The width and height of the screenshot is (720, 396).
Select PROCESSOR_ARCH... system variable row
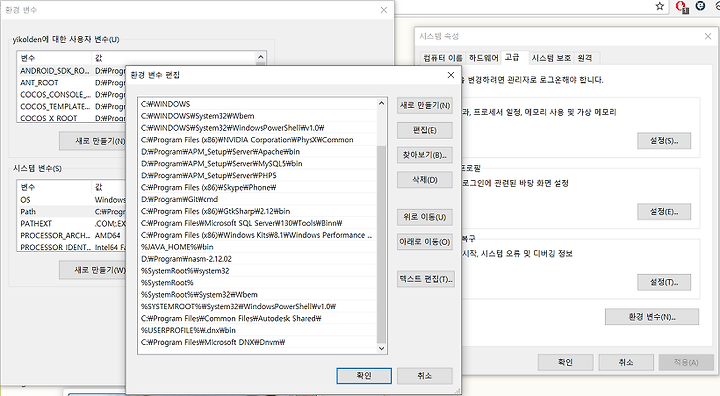pos(72,236)
